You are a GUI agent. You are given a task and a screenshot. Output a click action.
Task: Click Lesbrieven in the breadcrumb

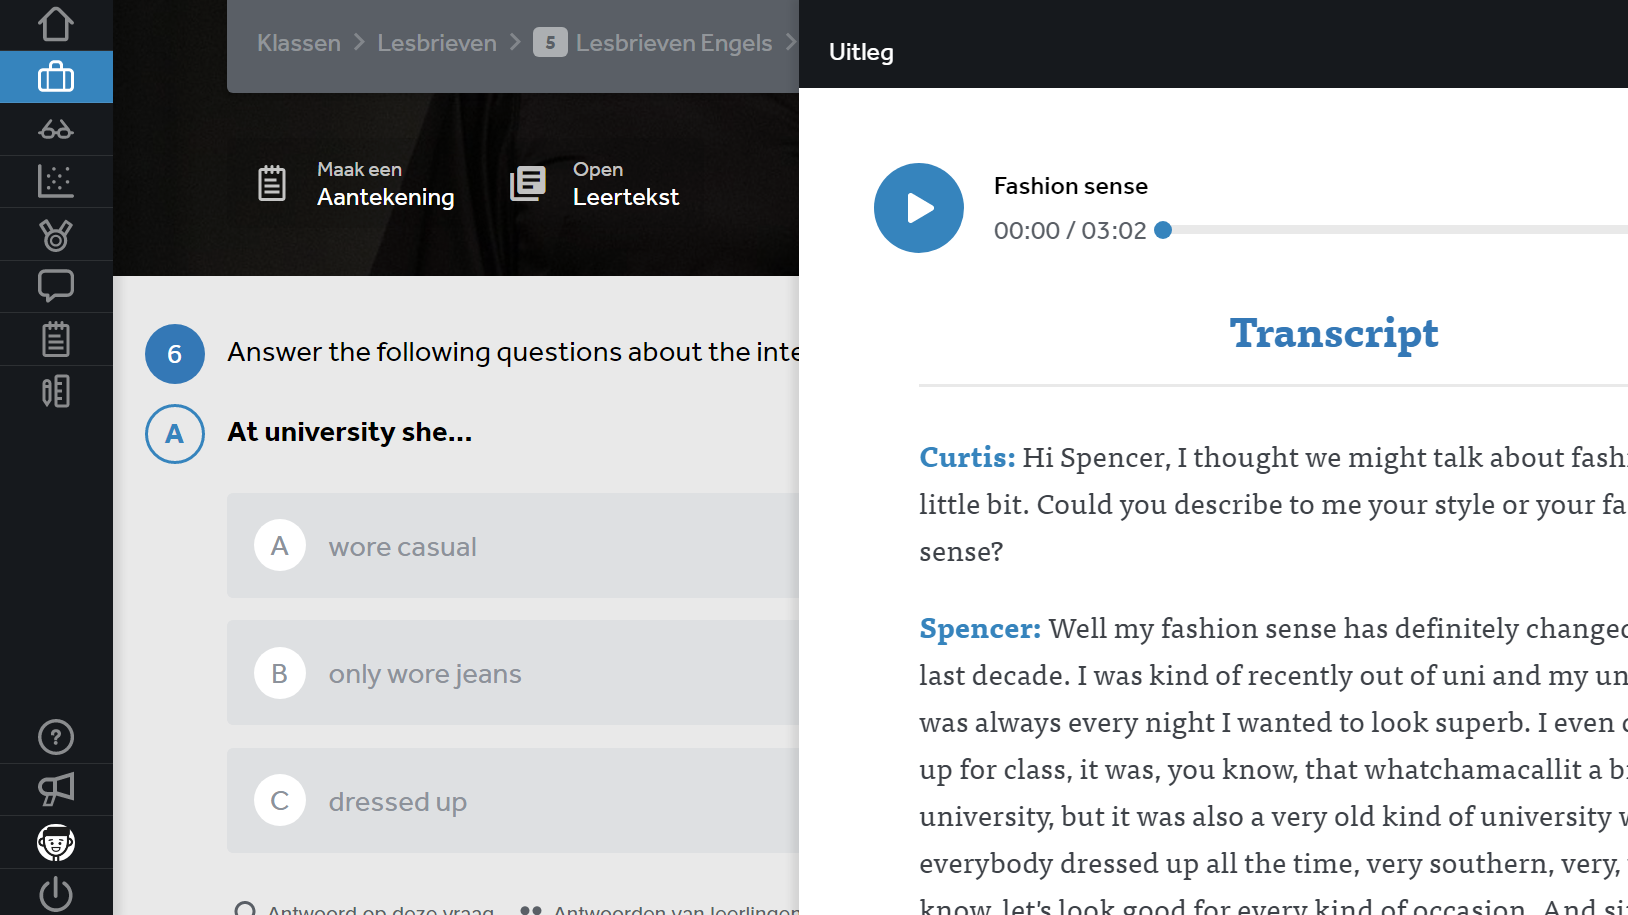tap(437, 43)
